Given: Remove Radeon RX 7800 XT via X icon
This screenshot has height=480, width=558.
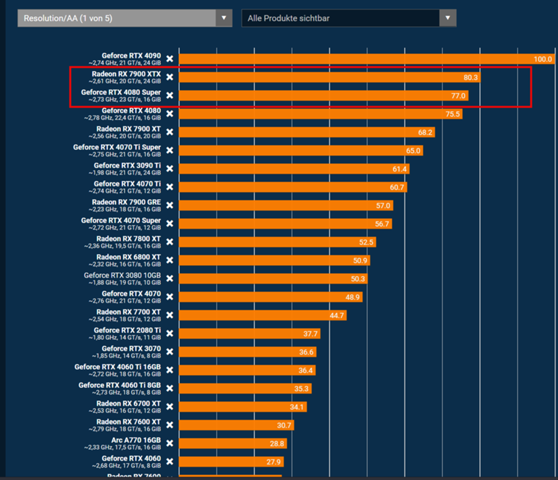Looking at the screenshot, I should click(170, 242).
